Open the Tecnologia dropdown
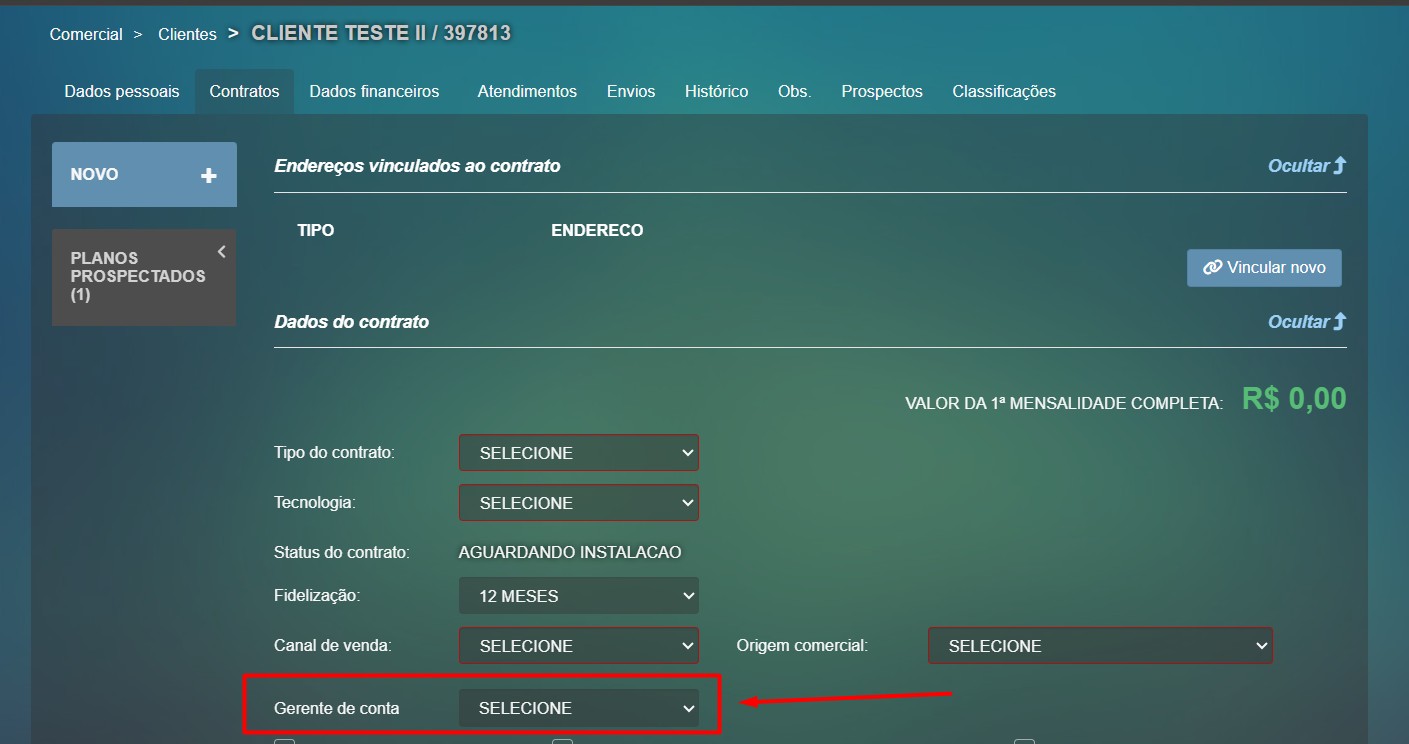Viewport: 1409px width, 744px height. (x=578, y=503)
